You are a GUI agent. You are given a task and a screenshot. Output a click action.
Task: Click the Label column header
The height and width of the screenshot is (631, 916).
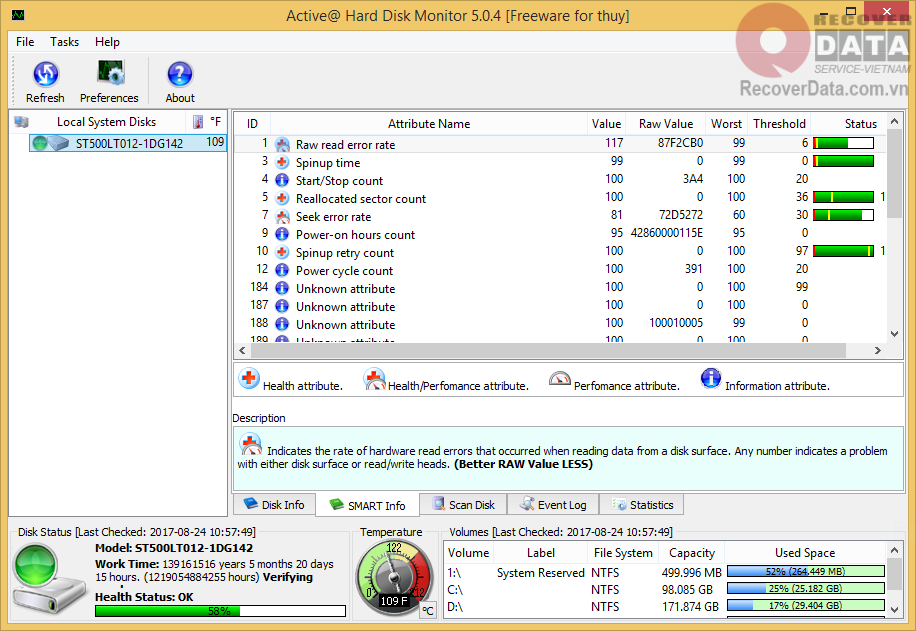tap(540, 553)
